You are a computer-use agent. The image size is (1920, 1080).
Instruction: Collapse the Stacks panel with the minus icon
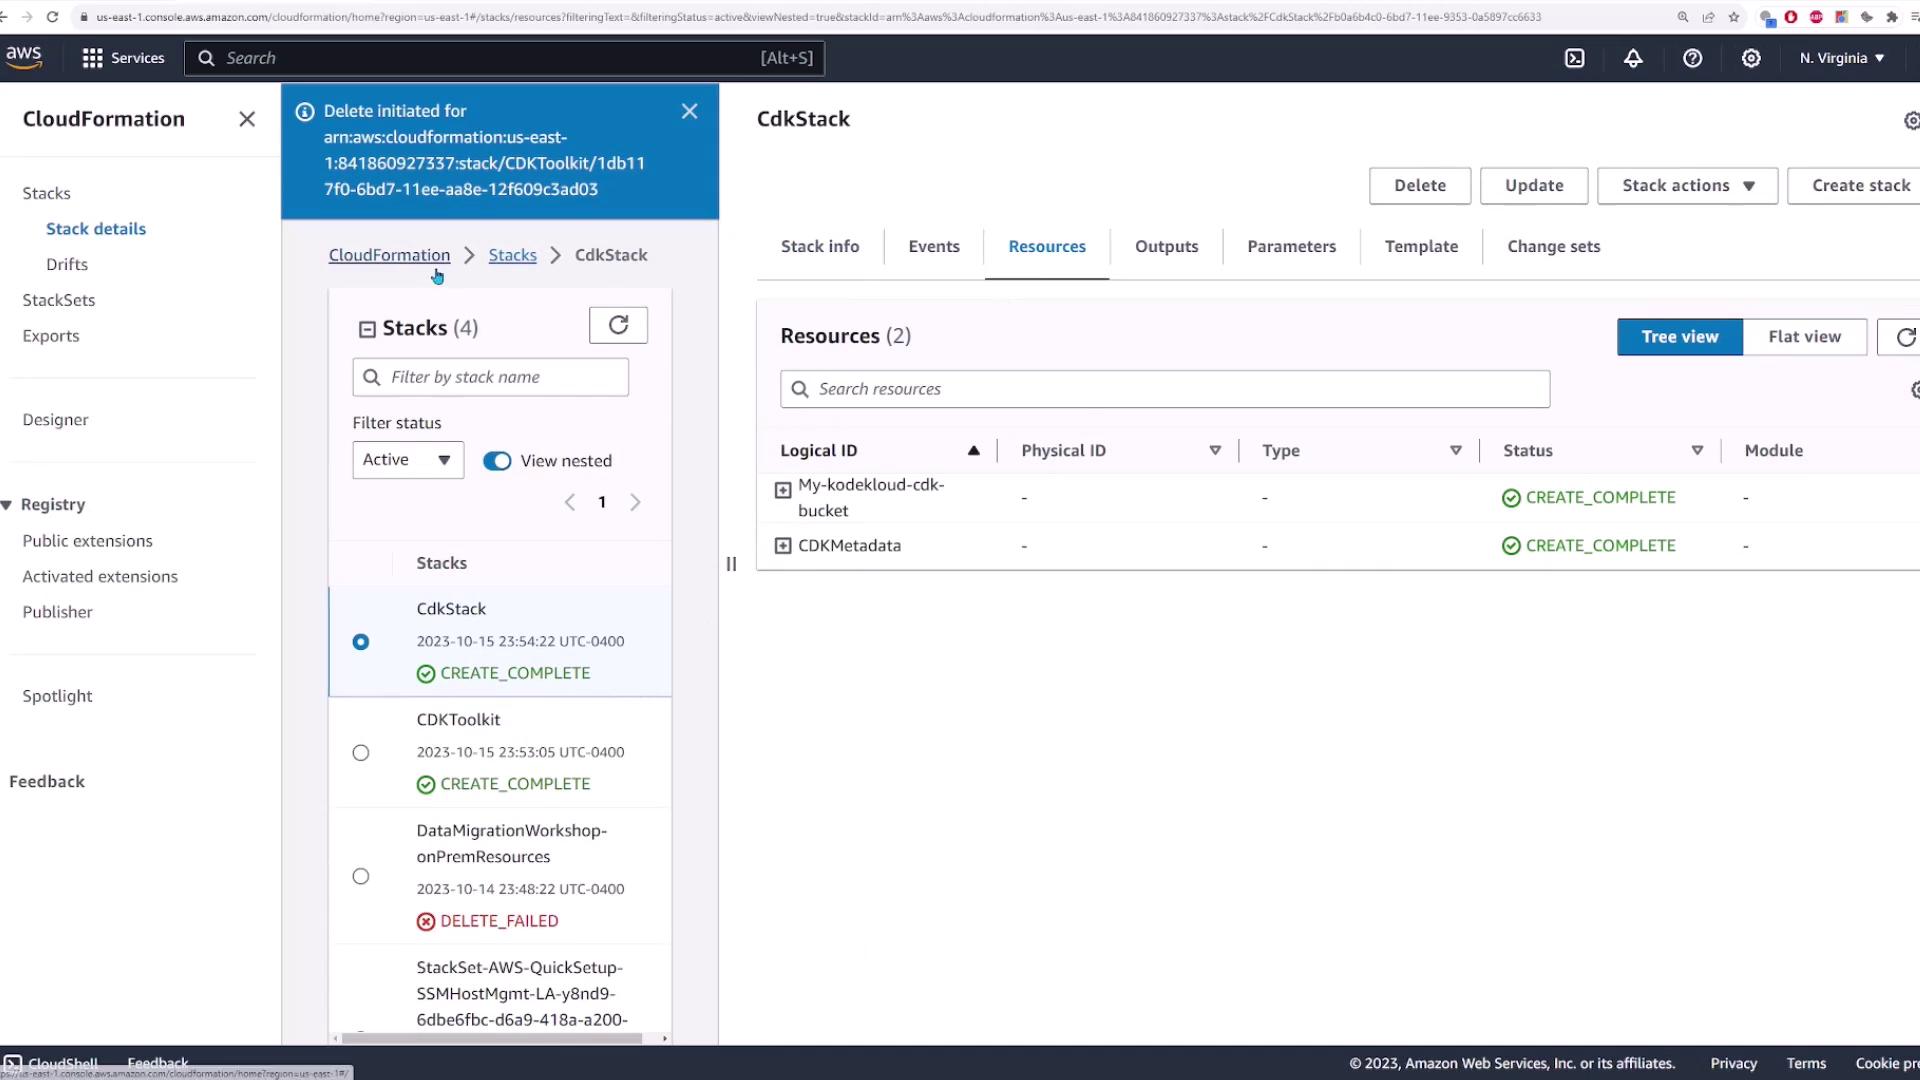click(x=367, y=329)
